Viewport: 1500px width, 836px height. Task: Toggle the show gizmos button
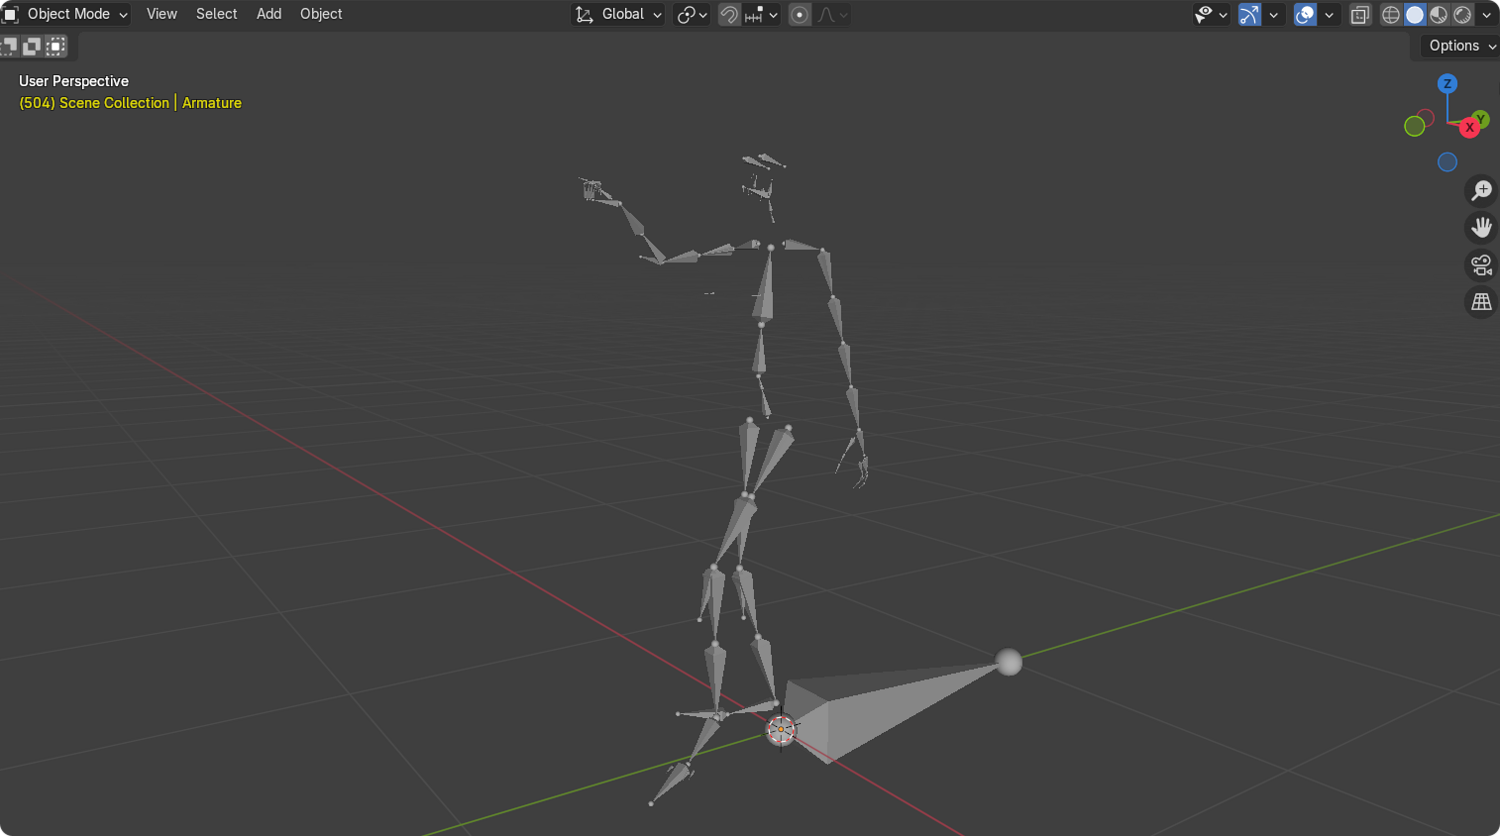(1250, 14)
